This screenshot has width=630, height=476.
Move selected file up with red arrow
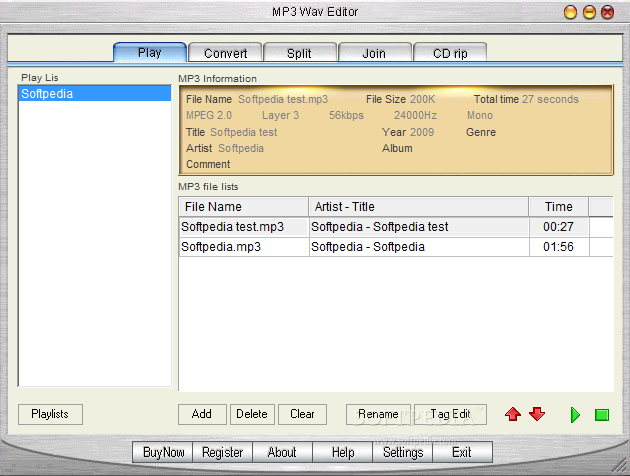(513, 414)
